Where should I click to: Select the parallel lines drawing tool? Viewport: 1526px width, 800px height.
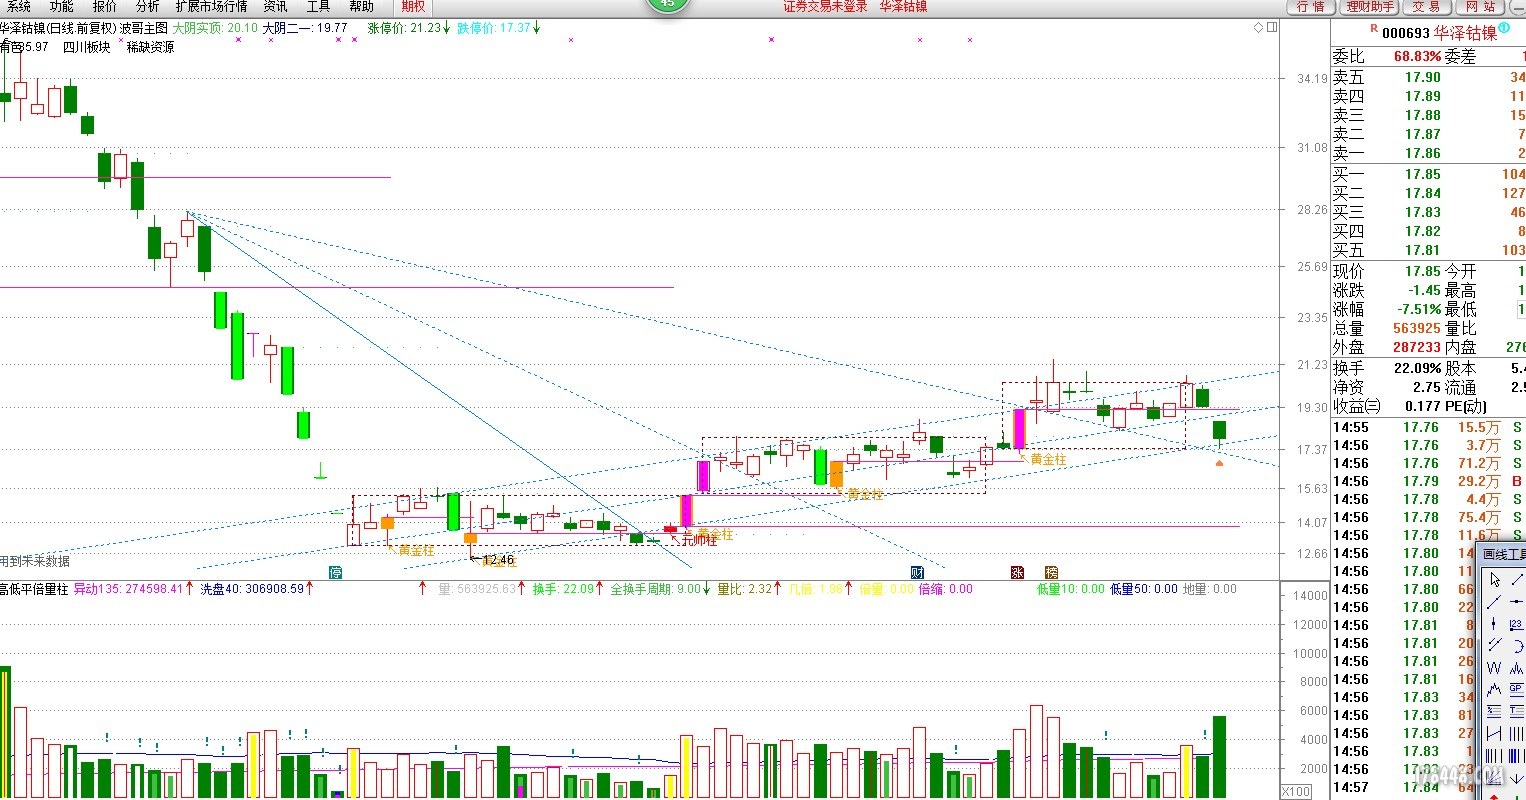(x=1494, y=645)
